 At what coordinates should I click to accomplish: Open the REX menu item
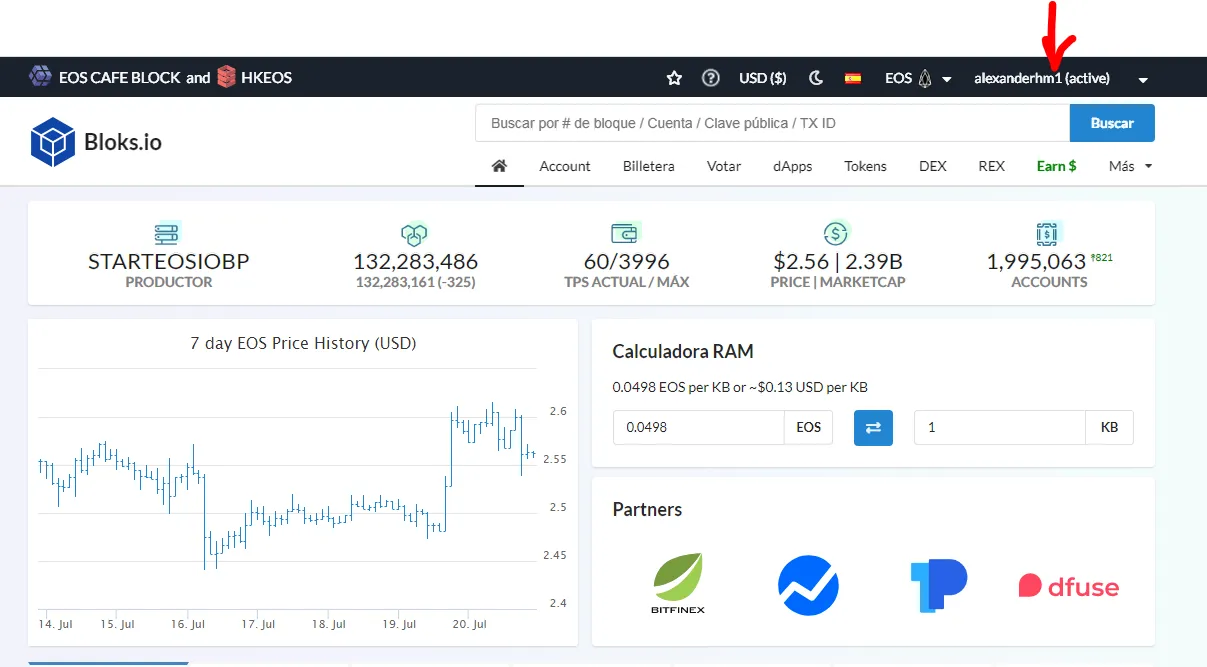991,166
